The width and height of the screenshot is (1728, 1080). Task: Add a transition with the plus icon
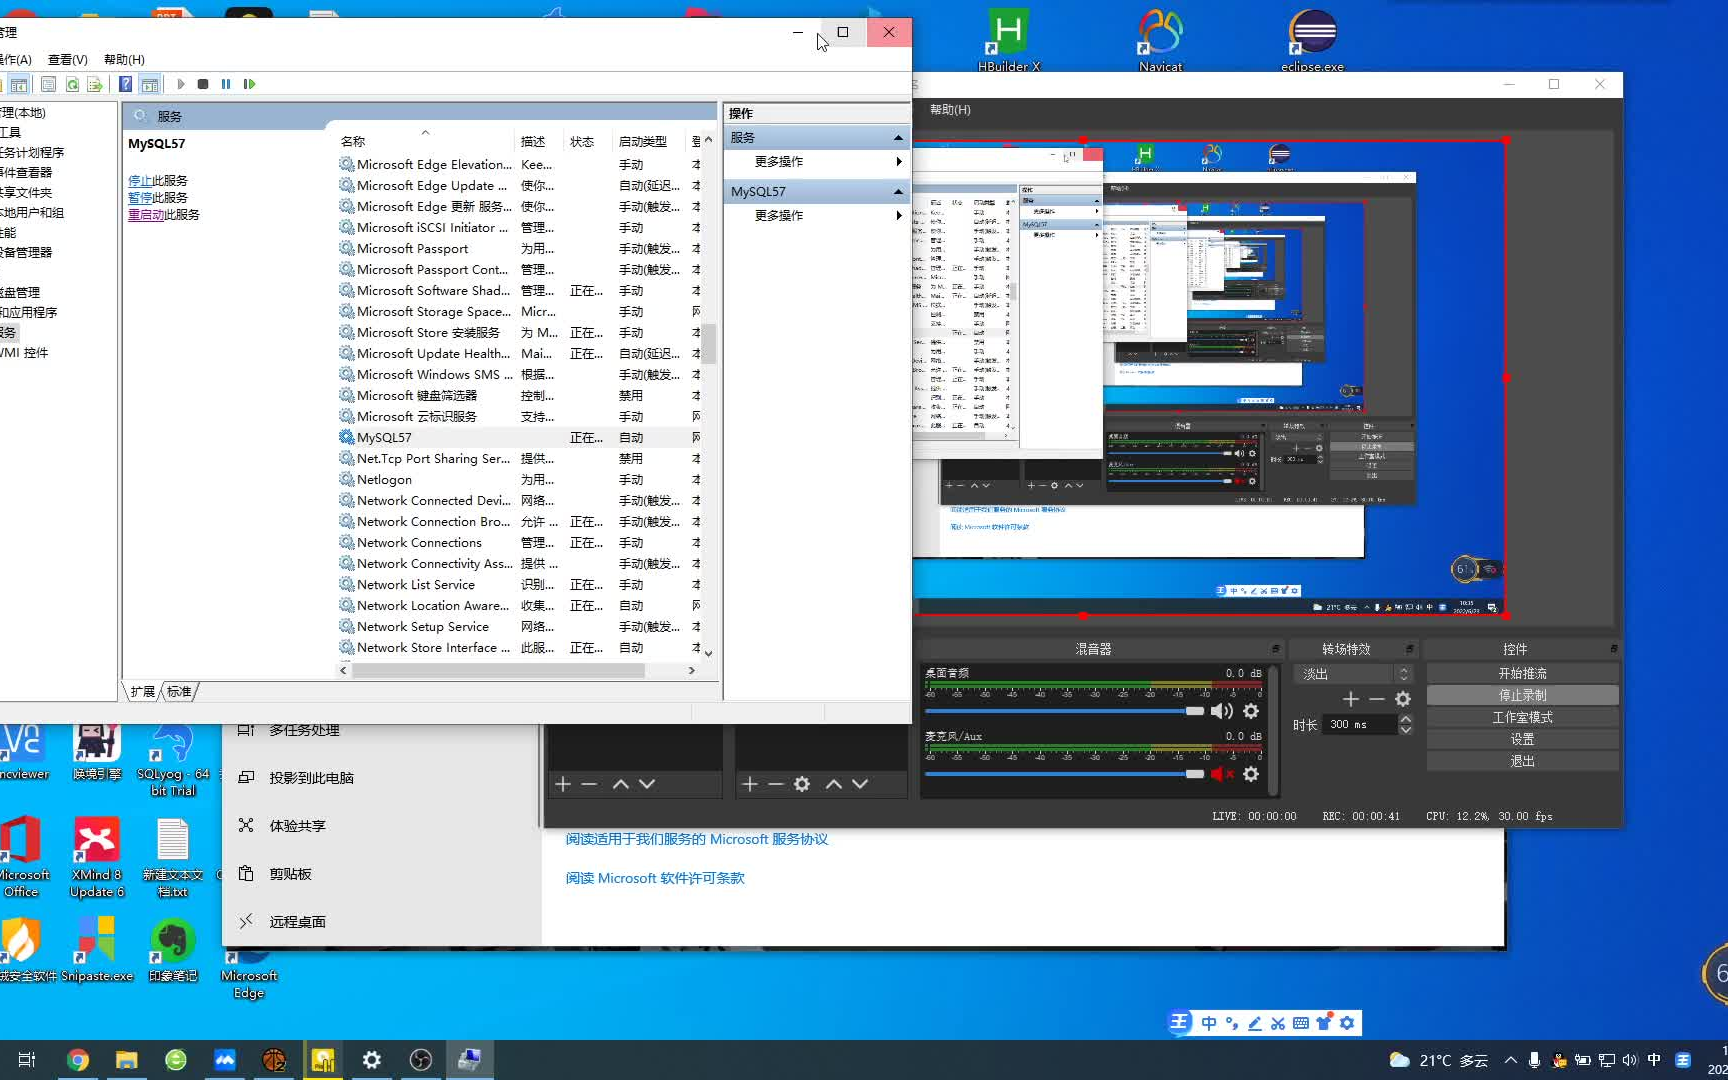(x=1351, y=699)
